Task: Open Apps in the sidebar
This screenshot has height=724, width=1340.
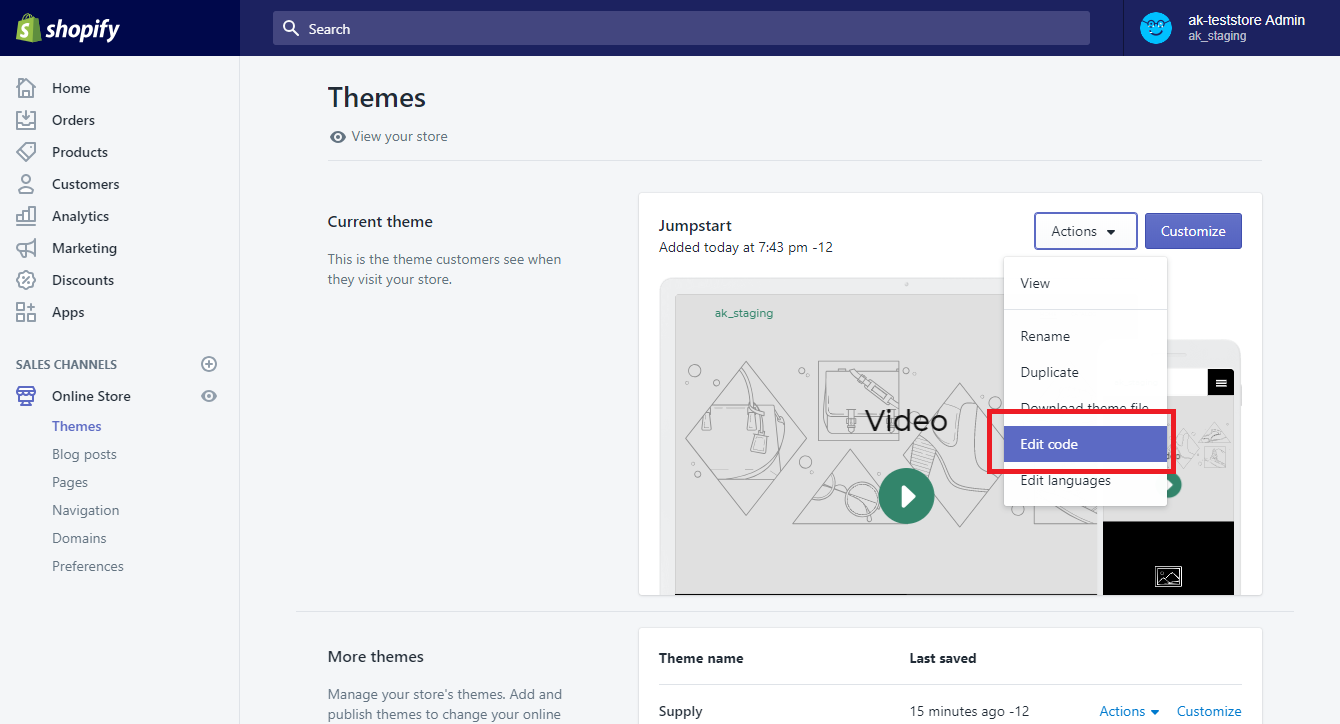Action: 68,312
